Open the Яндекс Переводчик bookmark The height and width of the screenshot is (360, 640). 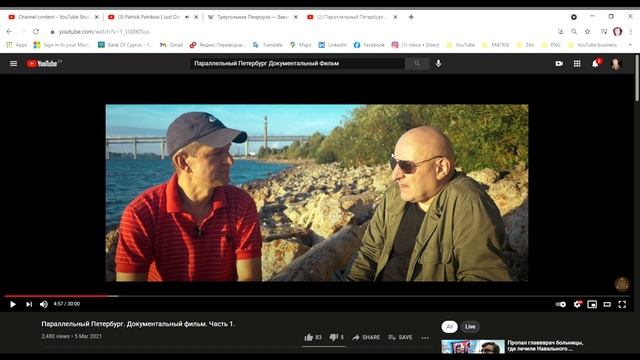(x=218, y=45)
